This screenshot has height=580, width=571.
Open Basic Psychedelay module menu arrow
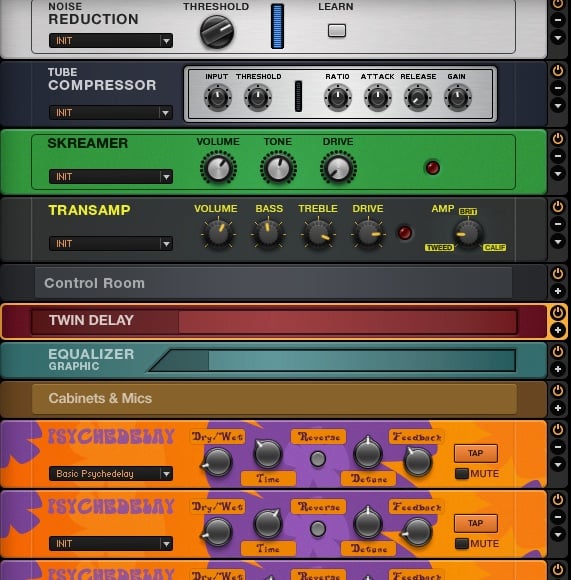[558, 464]
